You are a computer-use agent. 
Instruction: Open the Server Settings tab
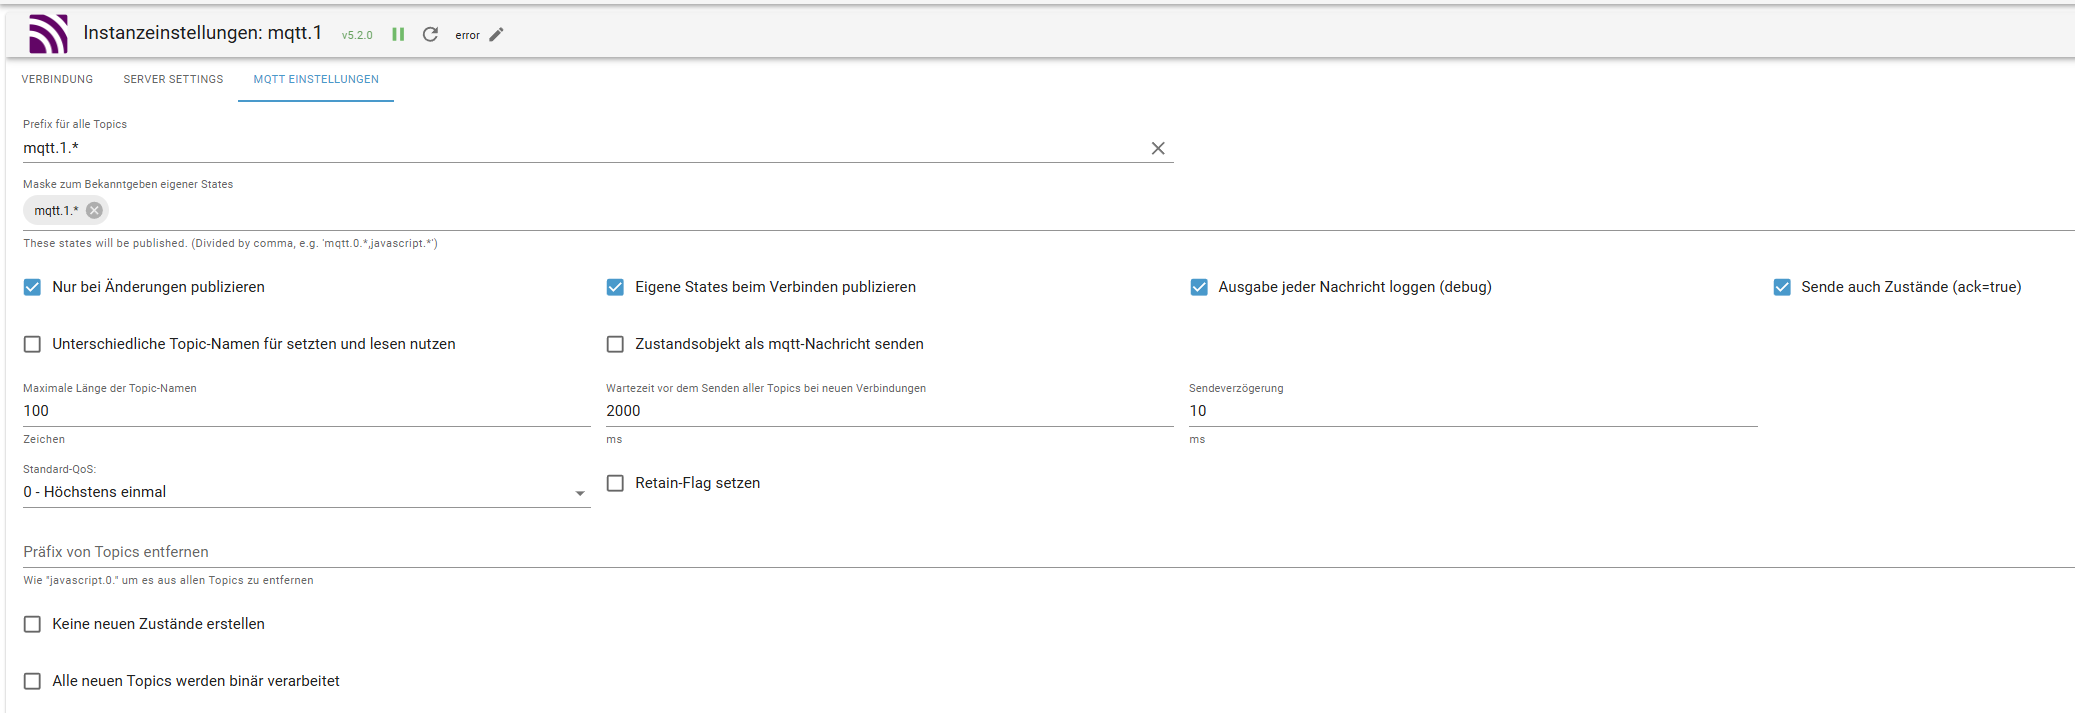click(173, 79)
